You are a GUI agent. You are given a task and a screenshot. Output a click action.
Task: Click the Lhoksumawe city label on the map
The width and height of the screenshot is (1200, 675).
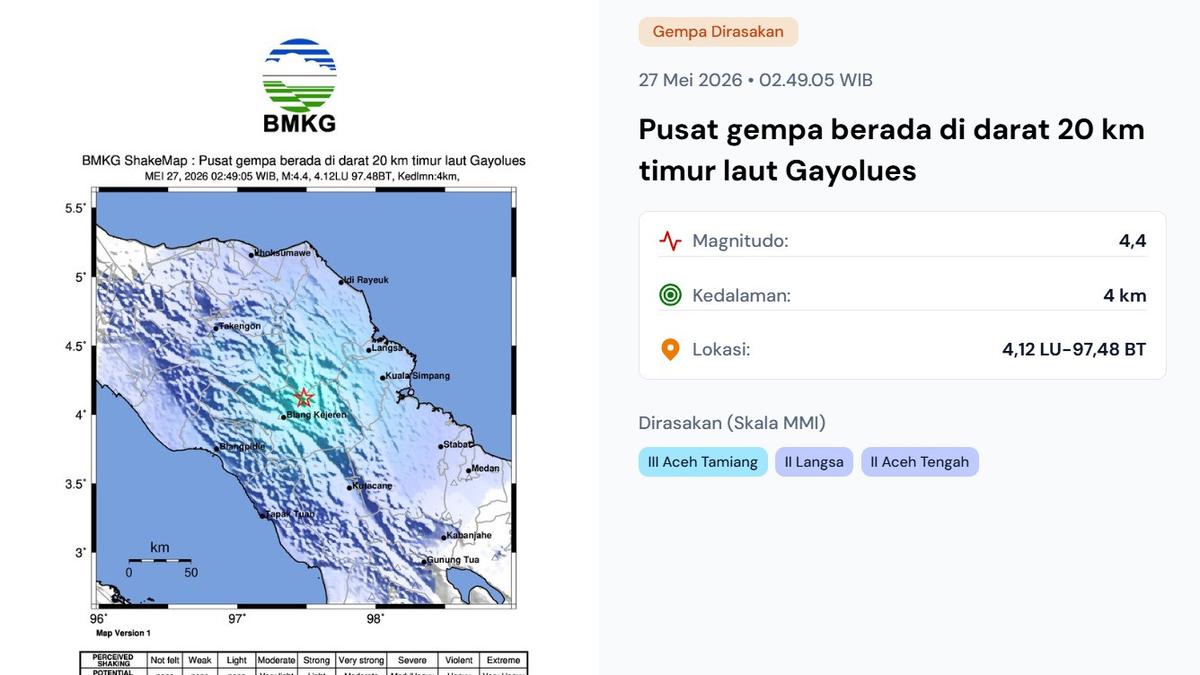pyautogui.click(x=283, y=253)
